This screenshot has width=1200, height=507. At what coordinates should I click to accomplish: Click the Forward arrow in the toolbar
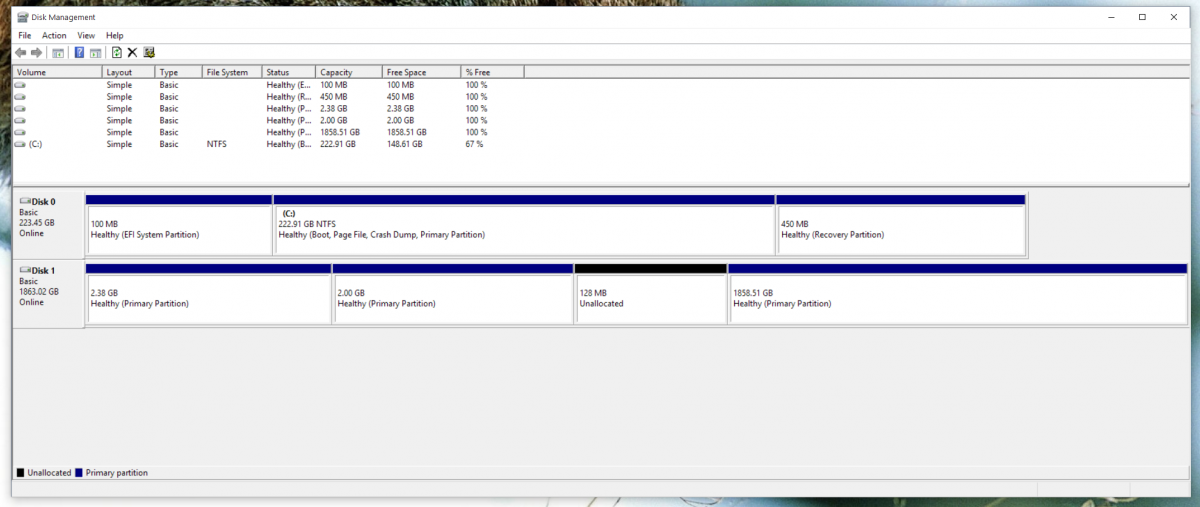37,52
